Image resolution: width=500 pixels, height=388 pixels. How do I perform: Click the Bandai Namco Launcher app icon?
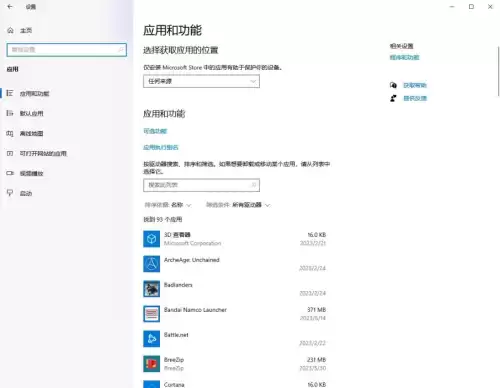tap(151, 314)
